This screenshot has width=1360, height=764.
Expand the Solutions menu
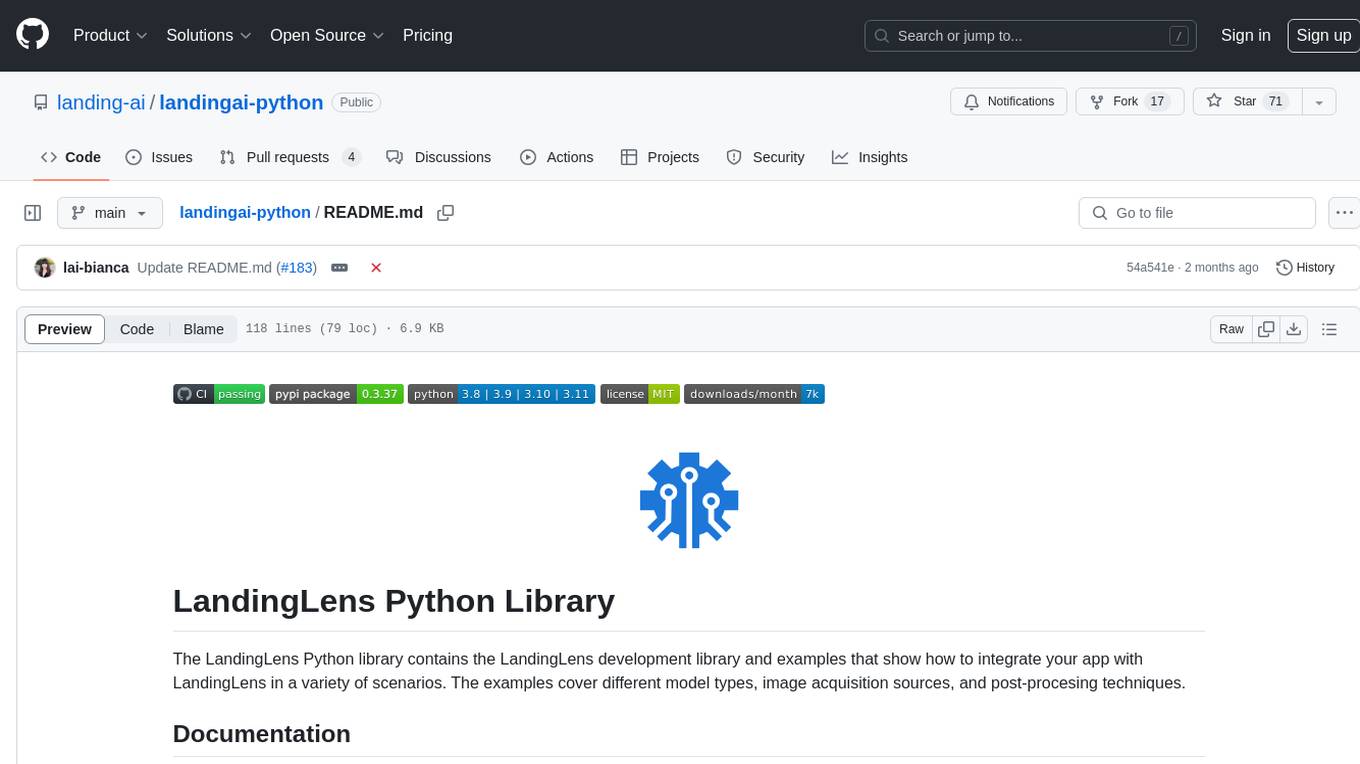(x=208, y=35)
